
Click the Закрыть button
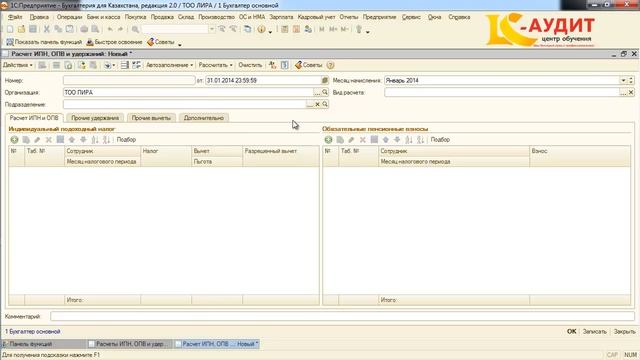pyautogui.click(x=624, y=331)
